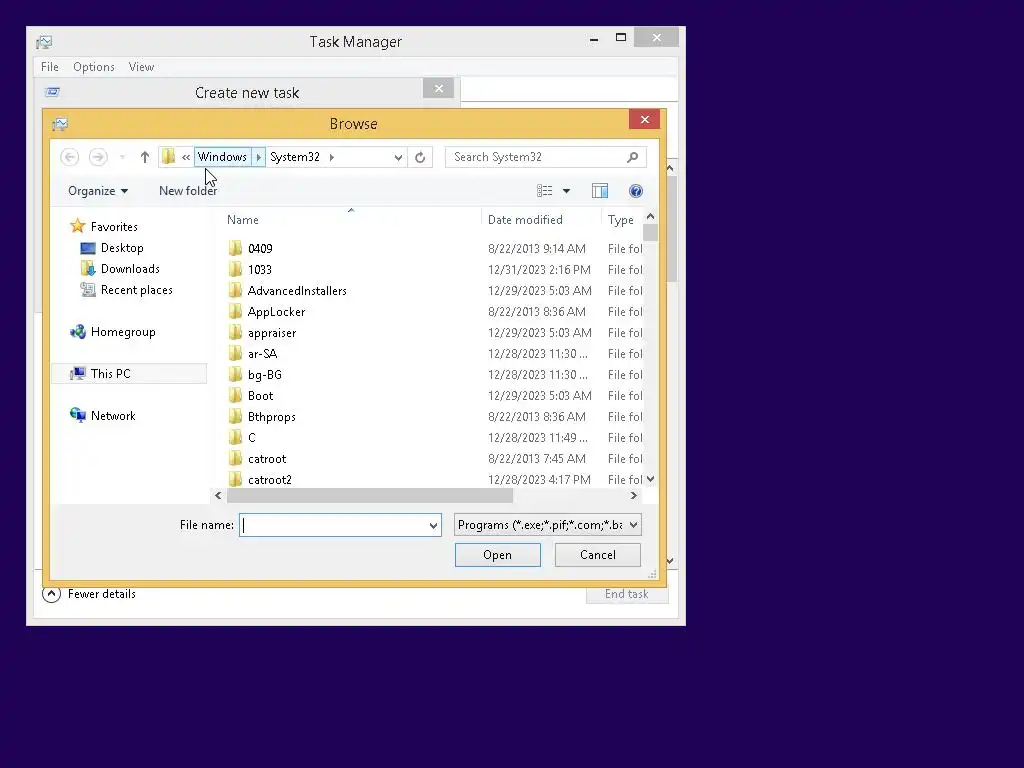Open Task Manager File menu
Image resolution: width=1024 pixels, height=768 pixels.
(50, 67)
